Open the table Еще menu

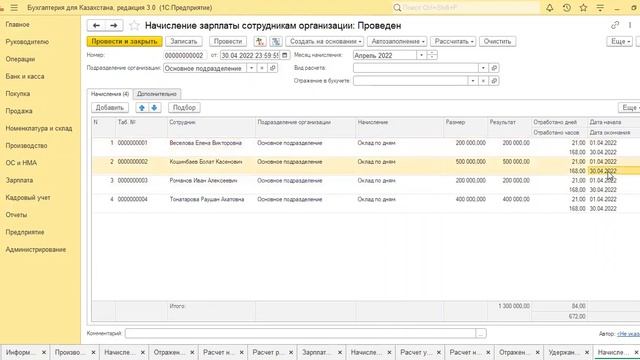tap(629, 108)
